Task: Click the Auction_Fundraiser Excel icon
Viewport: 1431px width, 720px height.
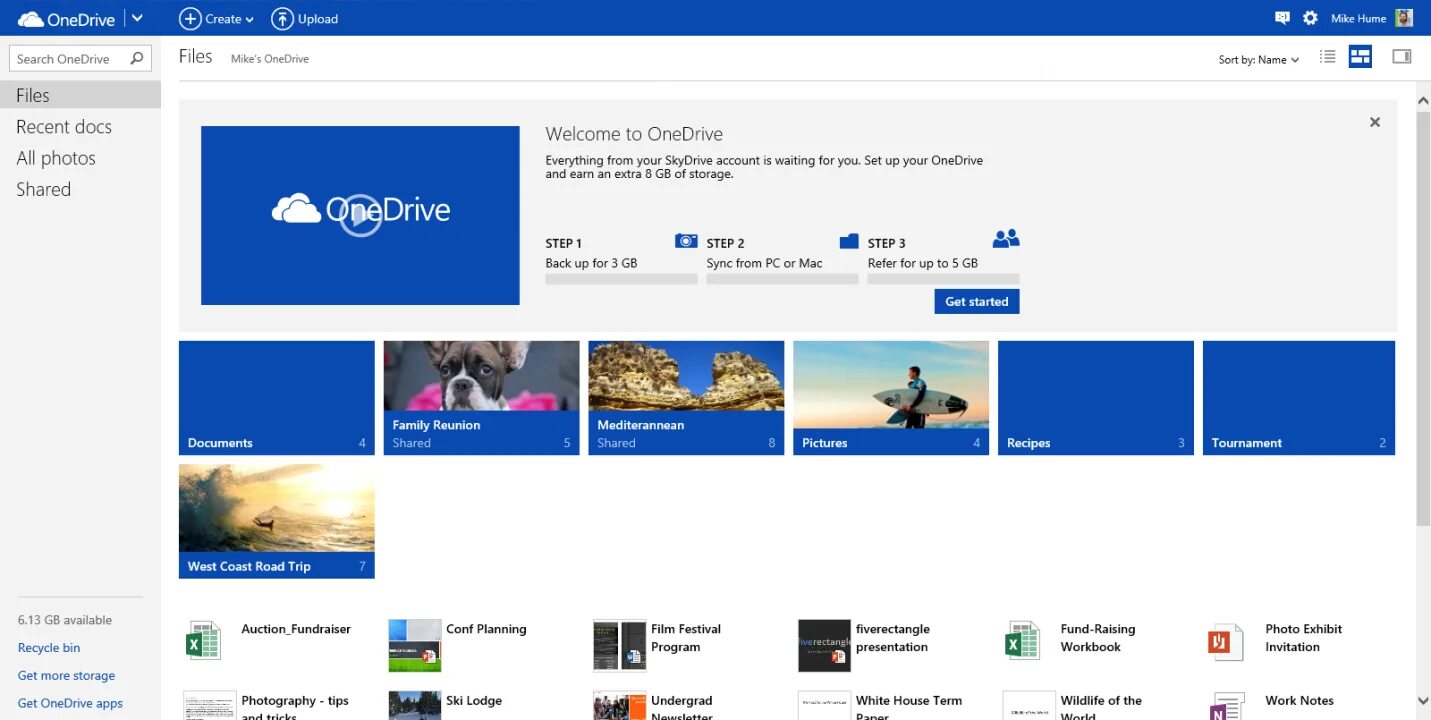Action: tap(203, 640)
